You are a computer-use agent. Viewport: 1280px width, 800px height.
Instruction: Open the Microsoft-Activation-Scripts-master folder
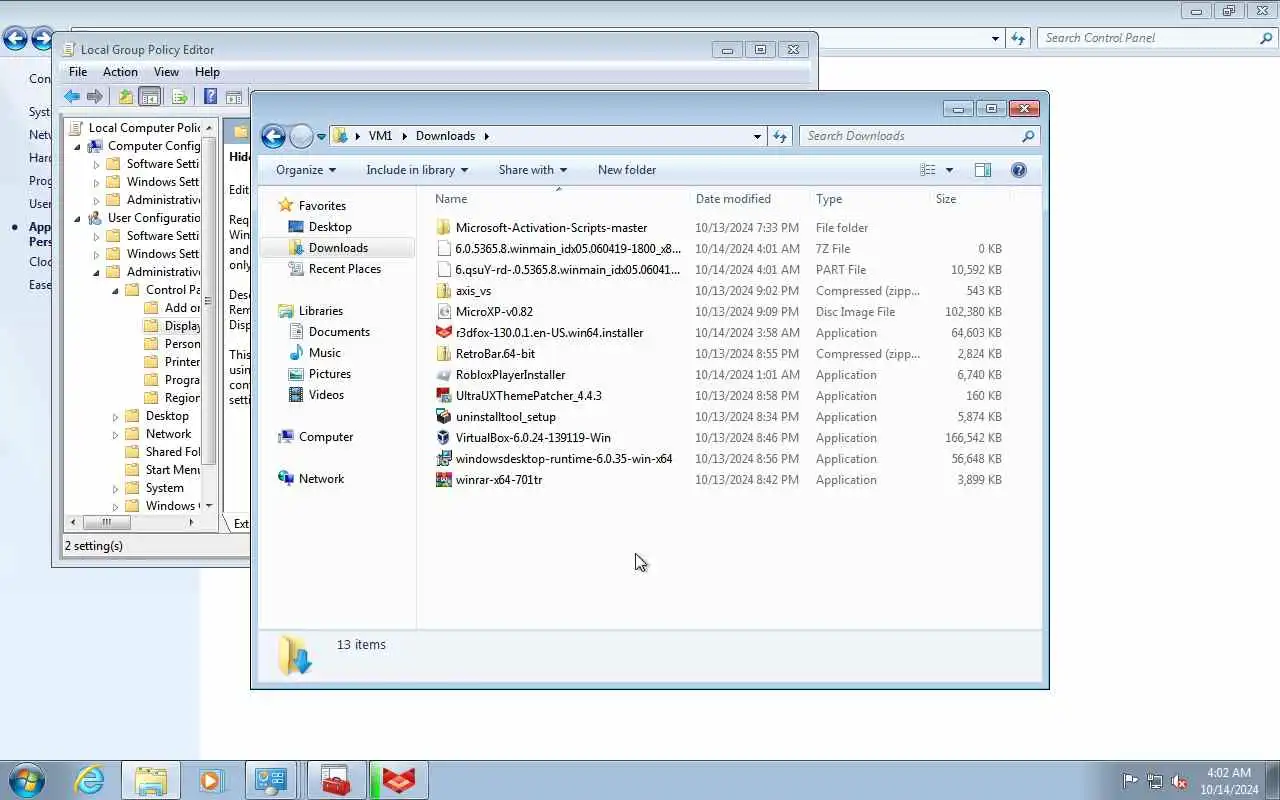pos(551,228)
